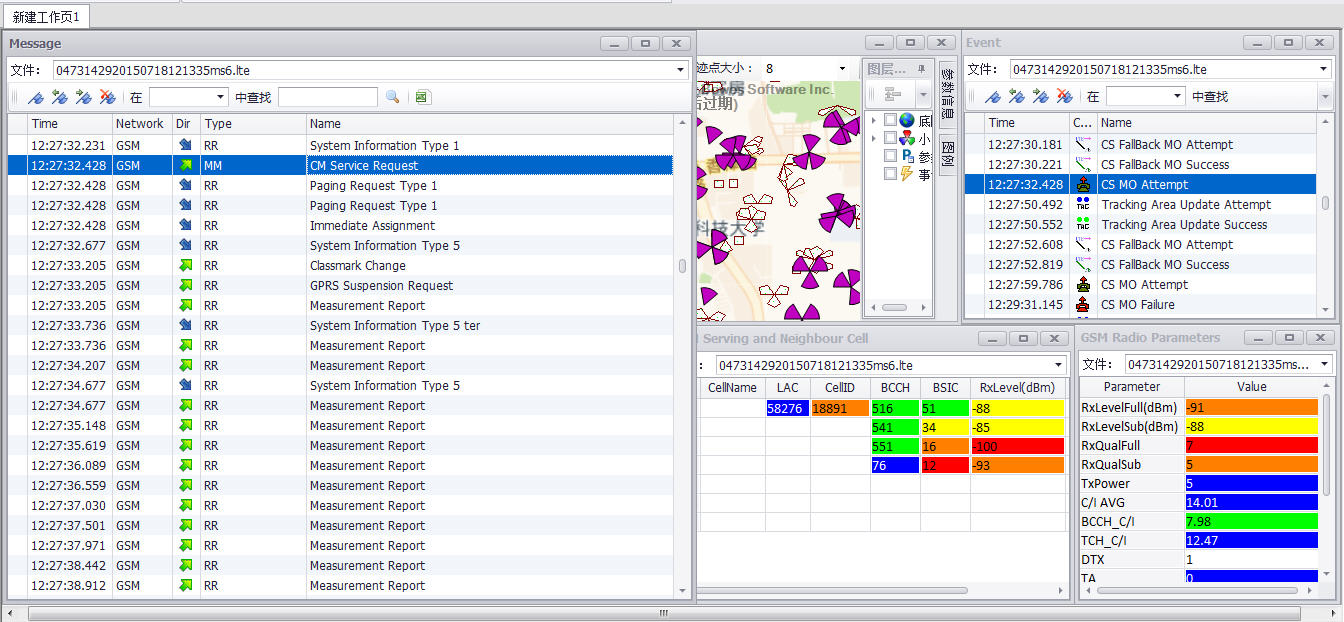Click the lightning bolt event layer icon

(907, 175)
